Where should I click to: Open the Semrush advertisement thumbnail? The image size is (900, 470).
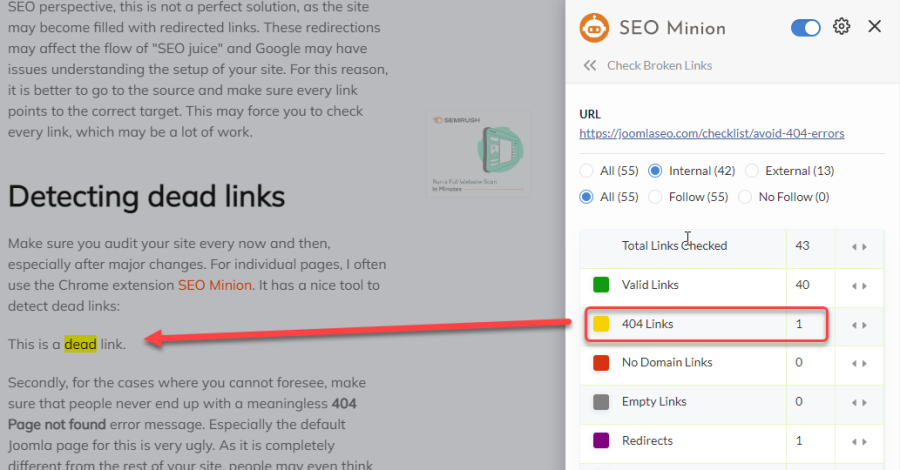point(478,154)
